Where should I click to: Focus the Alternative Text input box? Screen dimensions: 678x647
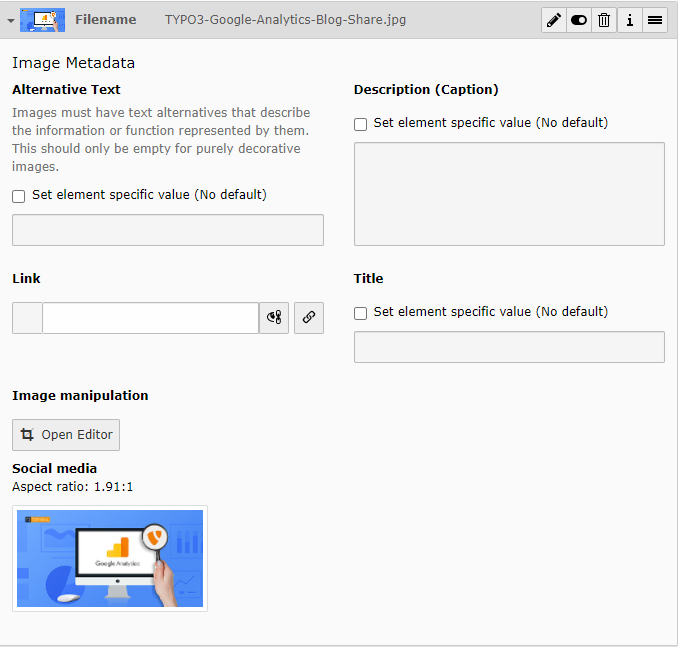click(x=167, y=230)
